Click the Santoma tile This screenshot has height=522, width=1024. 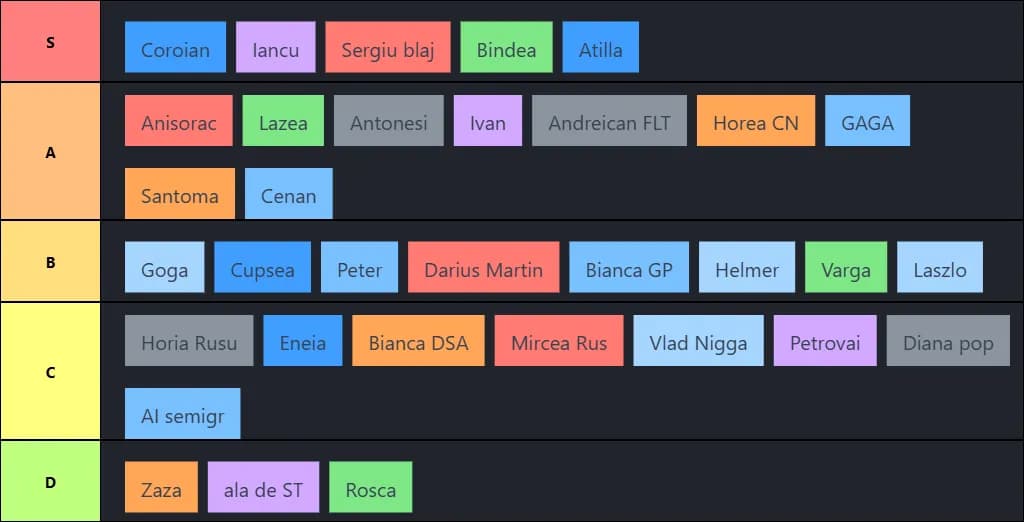[180, 194]
